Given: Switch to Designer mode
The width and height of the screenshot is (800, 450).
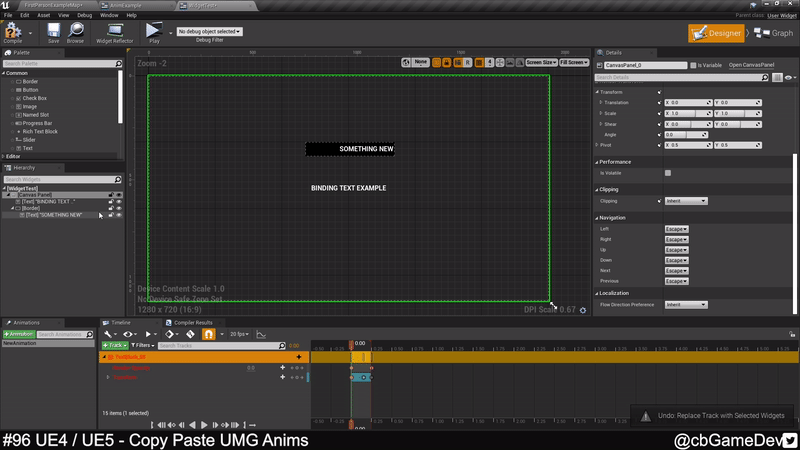Looking at the screenshot, I should click(716, 33).
